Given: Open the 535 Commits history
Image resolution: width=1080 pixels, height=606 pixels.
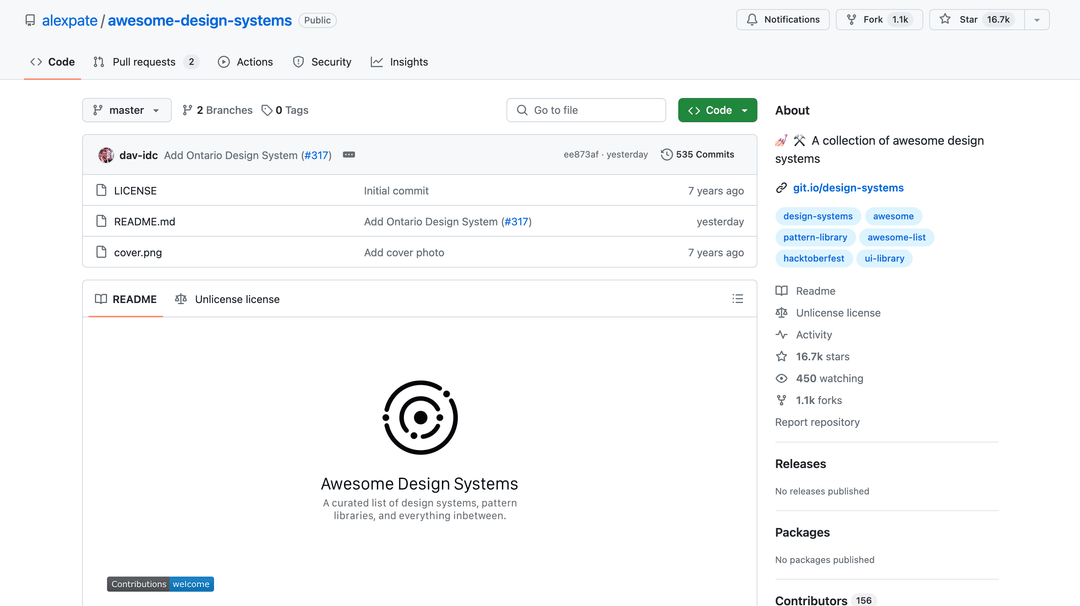Looking at the screenshot, I should pos(697,155).
